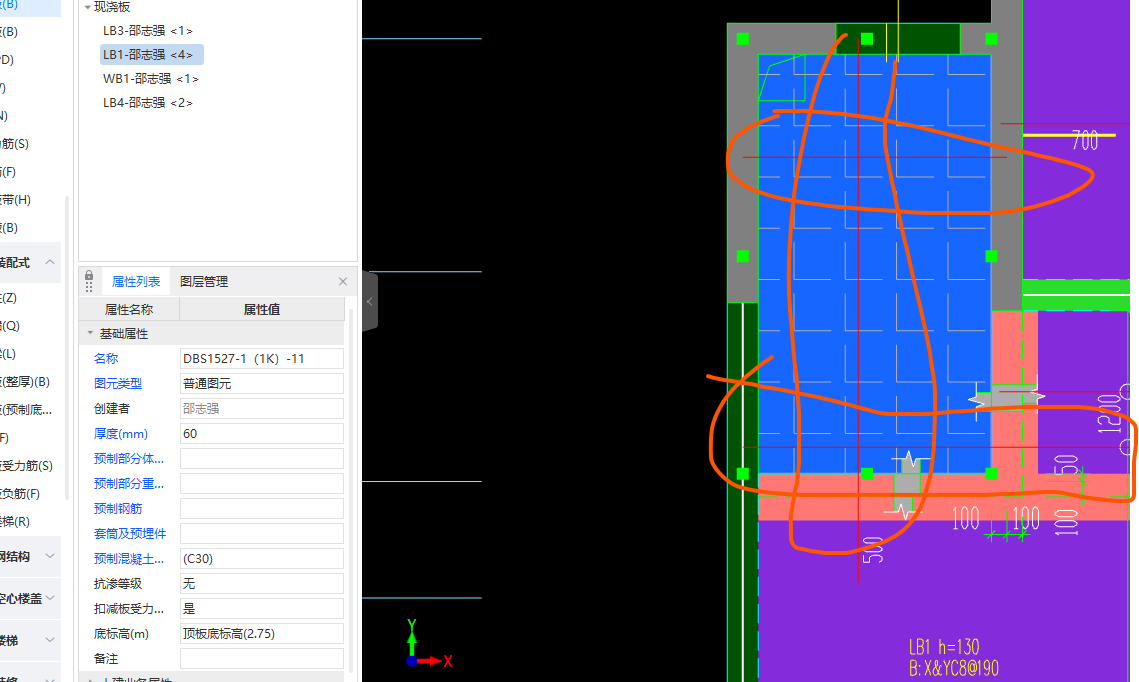
Task: Click the 厚度(mm) value 60
Action: (262, 434)
